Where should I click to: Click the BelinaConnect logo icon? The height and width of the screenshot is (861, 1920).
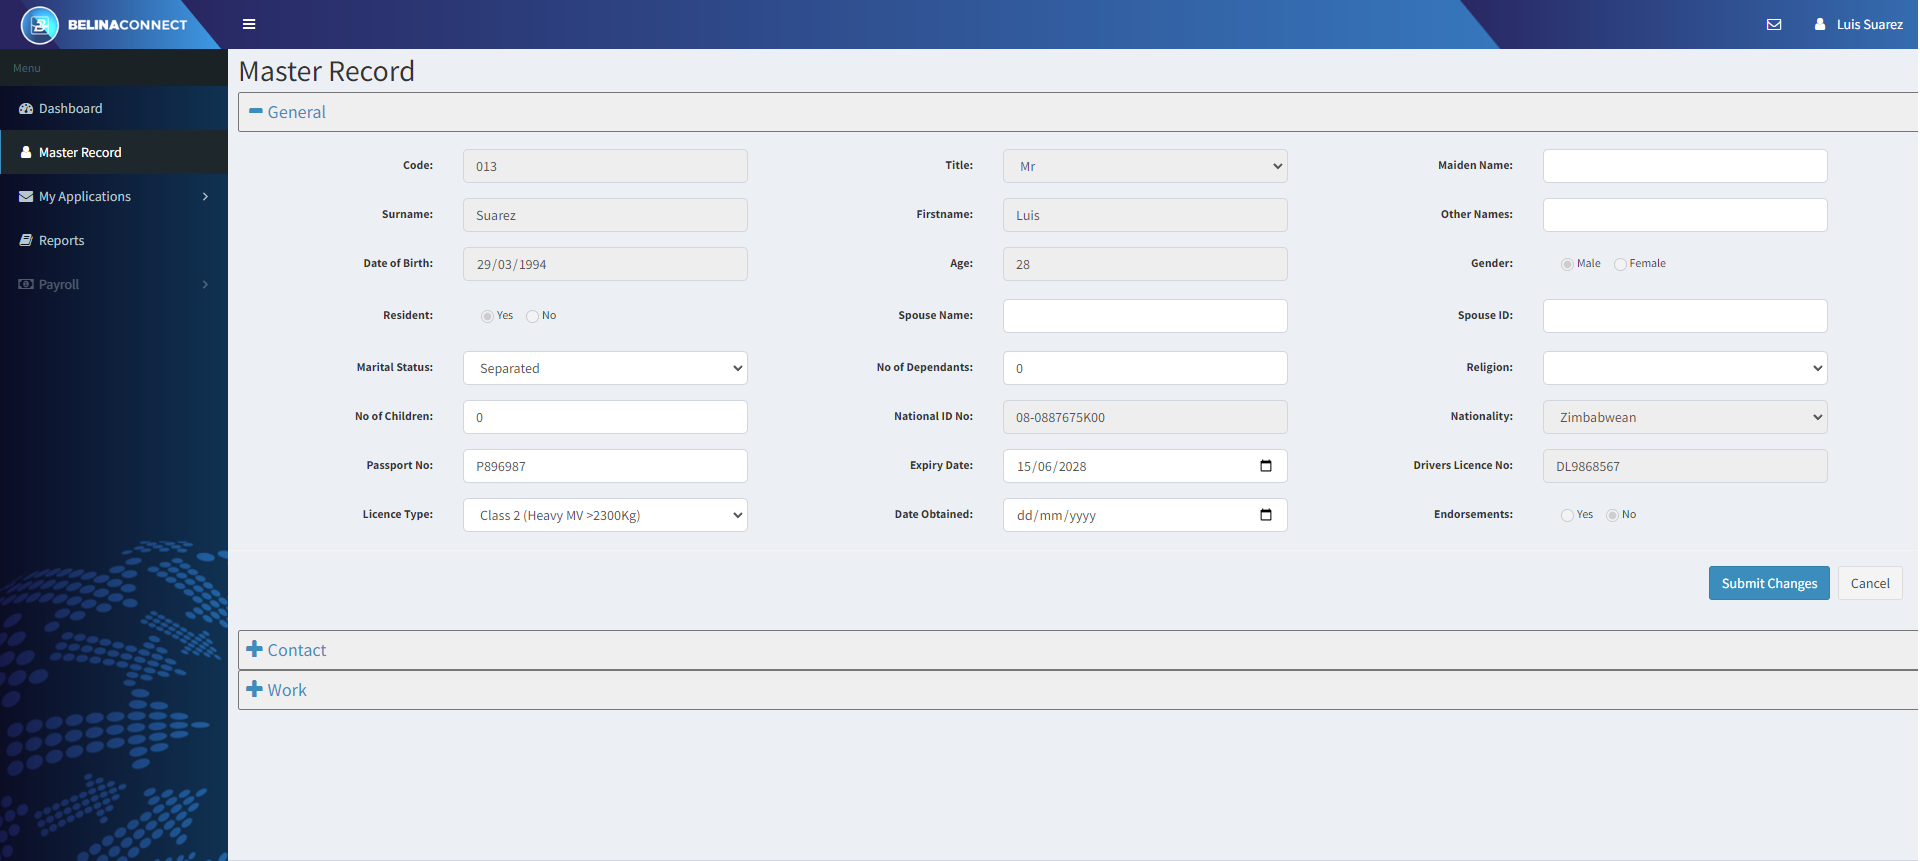[x=40, y=25]
